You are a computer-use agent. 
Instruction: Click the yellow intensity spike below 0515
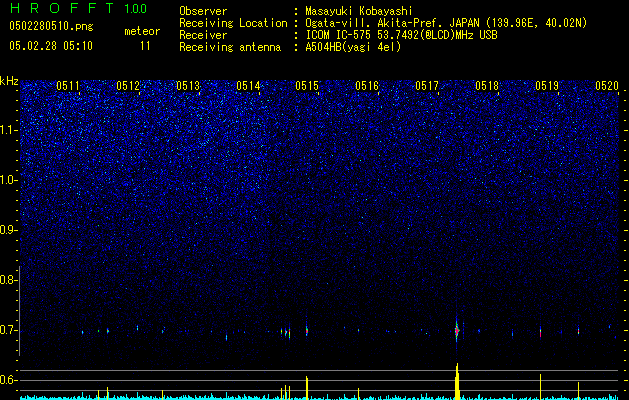[307, 388]
